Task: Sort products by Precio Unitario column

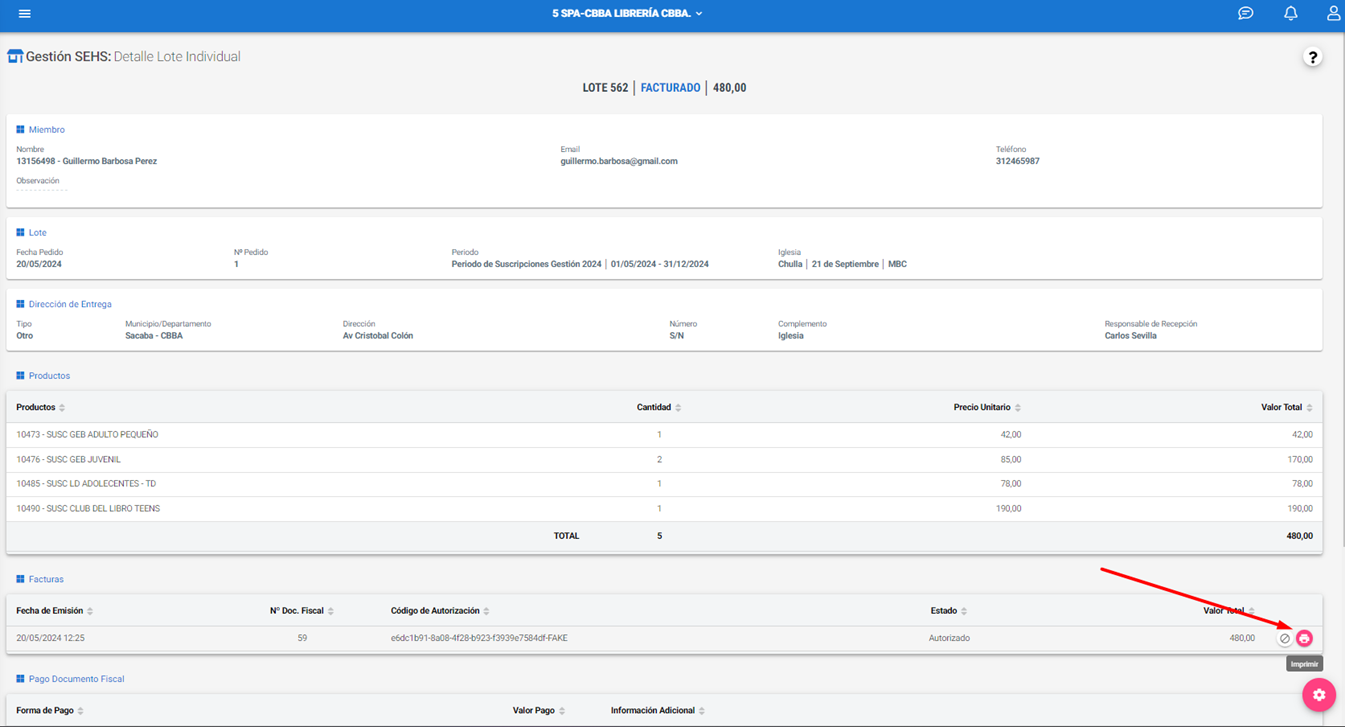Action: point(987,408)
